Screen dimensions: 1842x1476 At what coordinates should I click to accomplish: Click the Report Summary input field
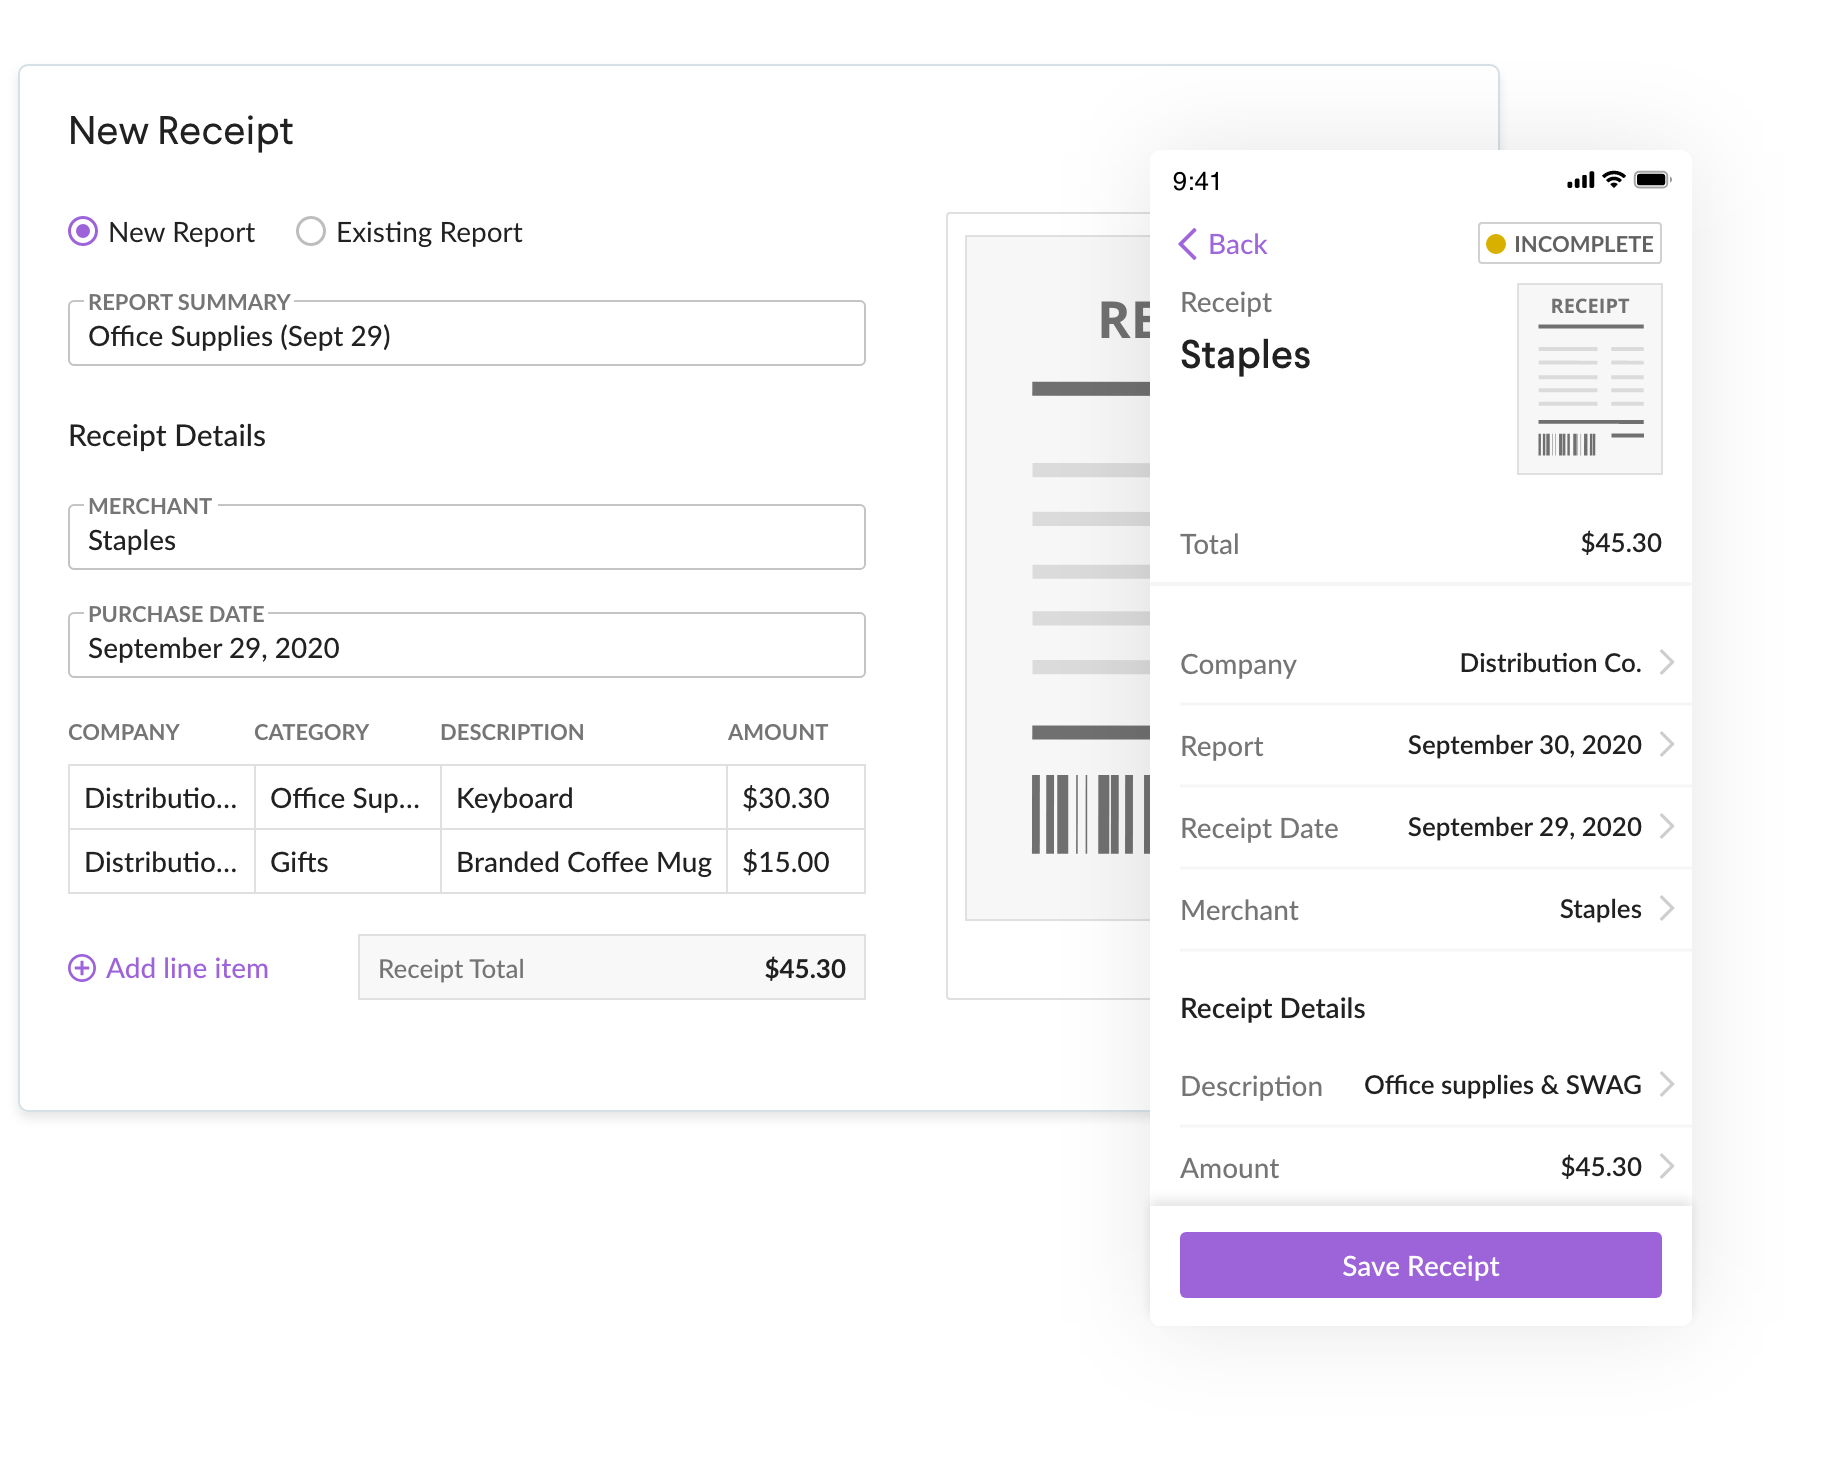466,336
